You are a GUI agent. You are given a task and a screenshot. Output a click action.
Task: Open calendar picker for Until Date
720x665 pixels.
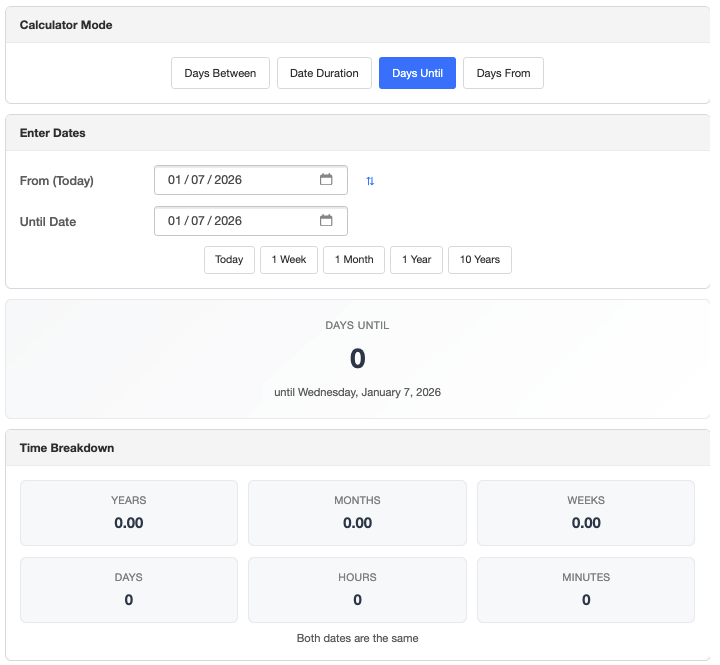pyautogui.click(x=326, y=221)
